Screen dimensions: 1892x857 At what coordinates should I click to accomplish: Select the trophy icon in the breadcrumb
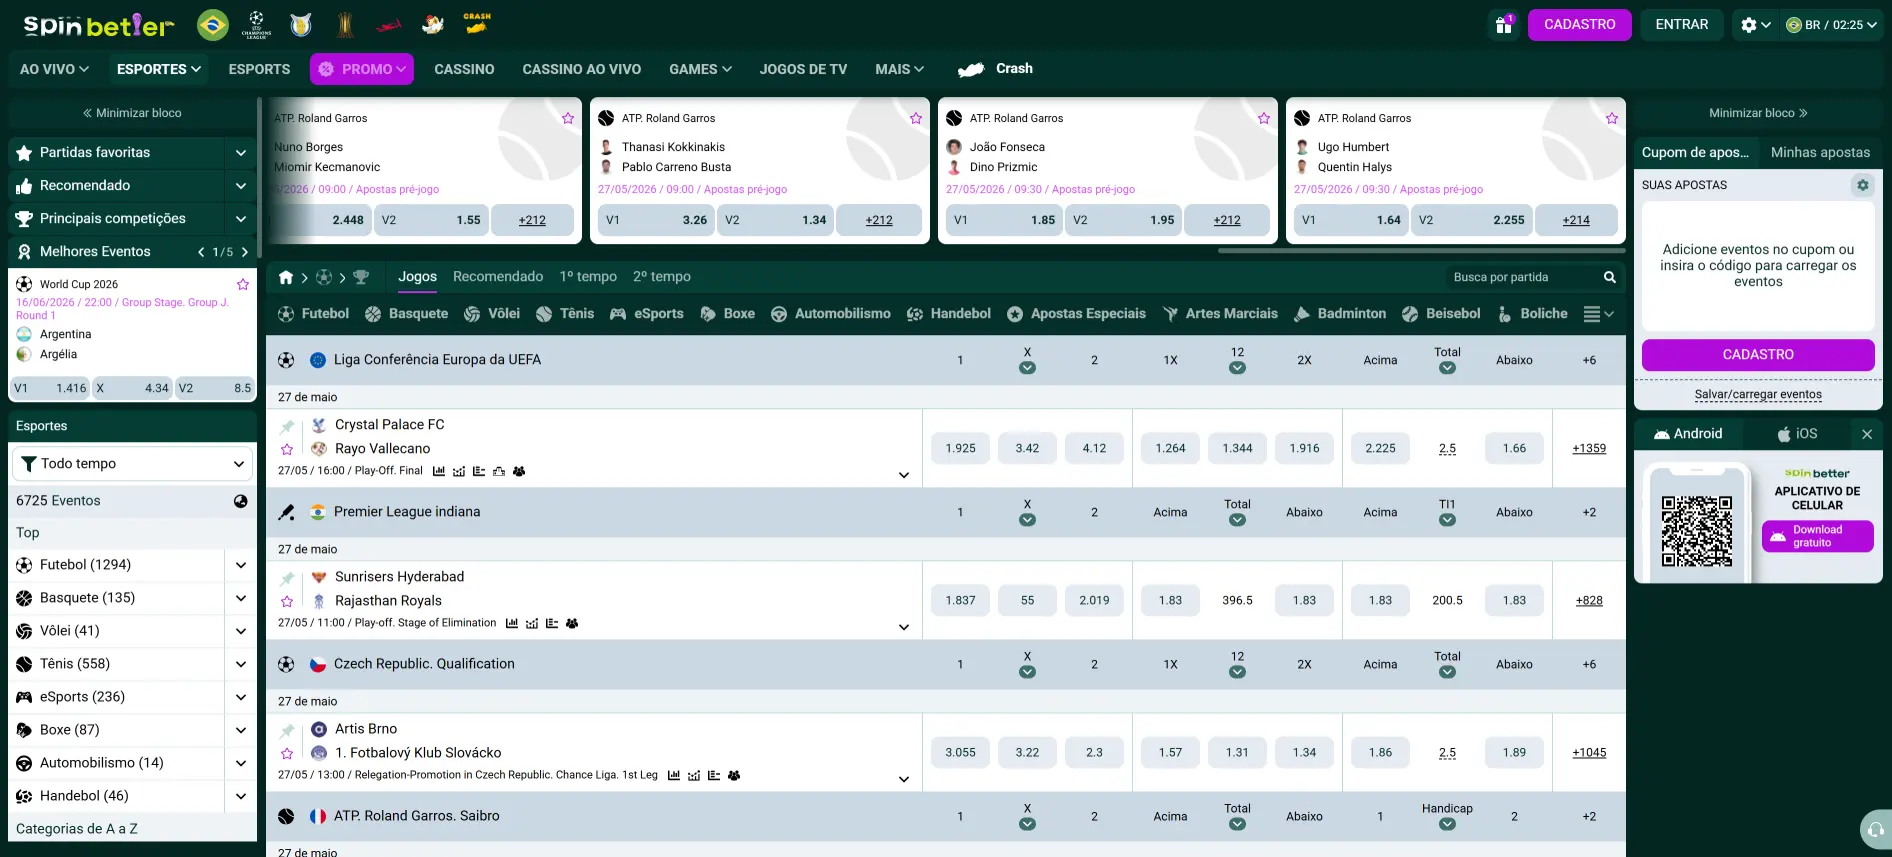pos(361,277)
